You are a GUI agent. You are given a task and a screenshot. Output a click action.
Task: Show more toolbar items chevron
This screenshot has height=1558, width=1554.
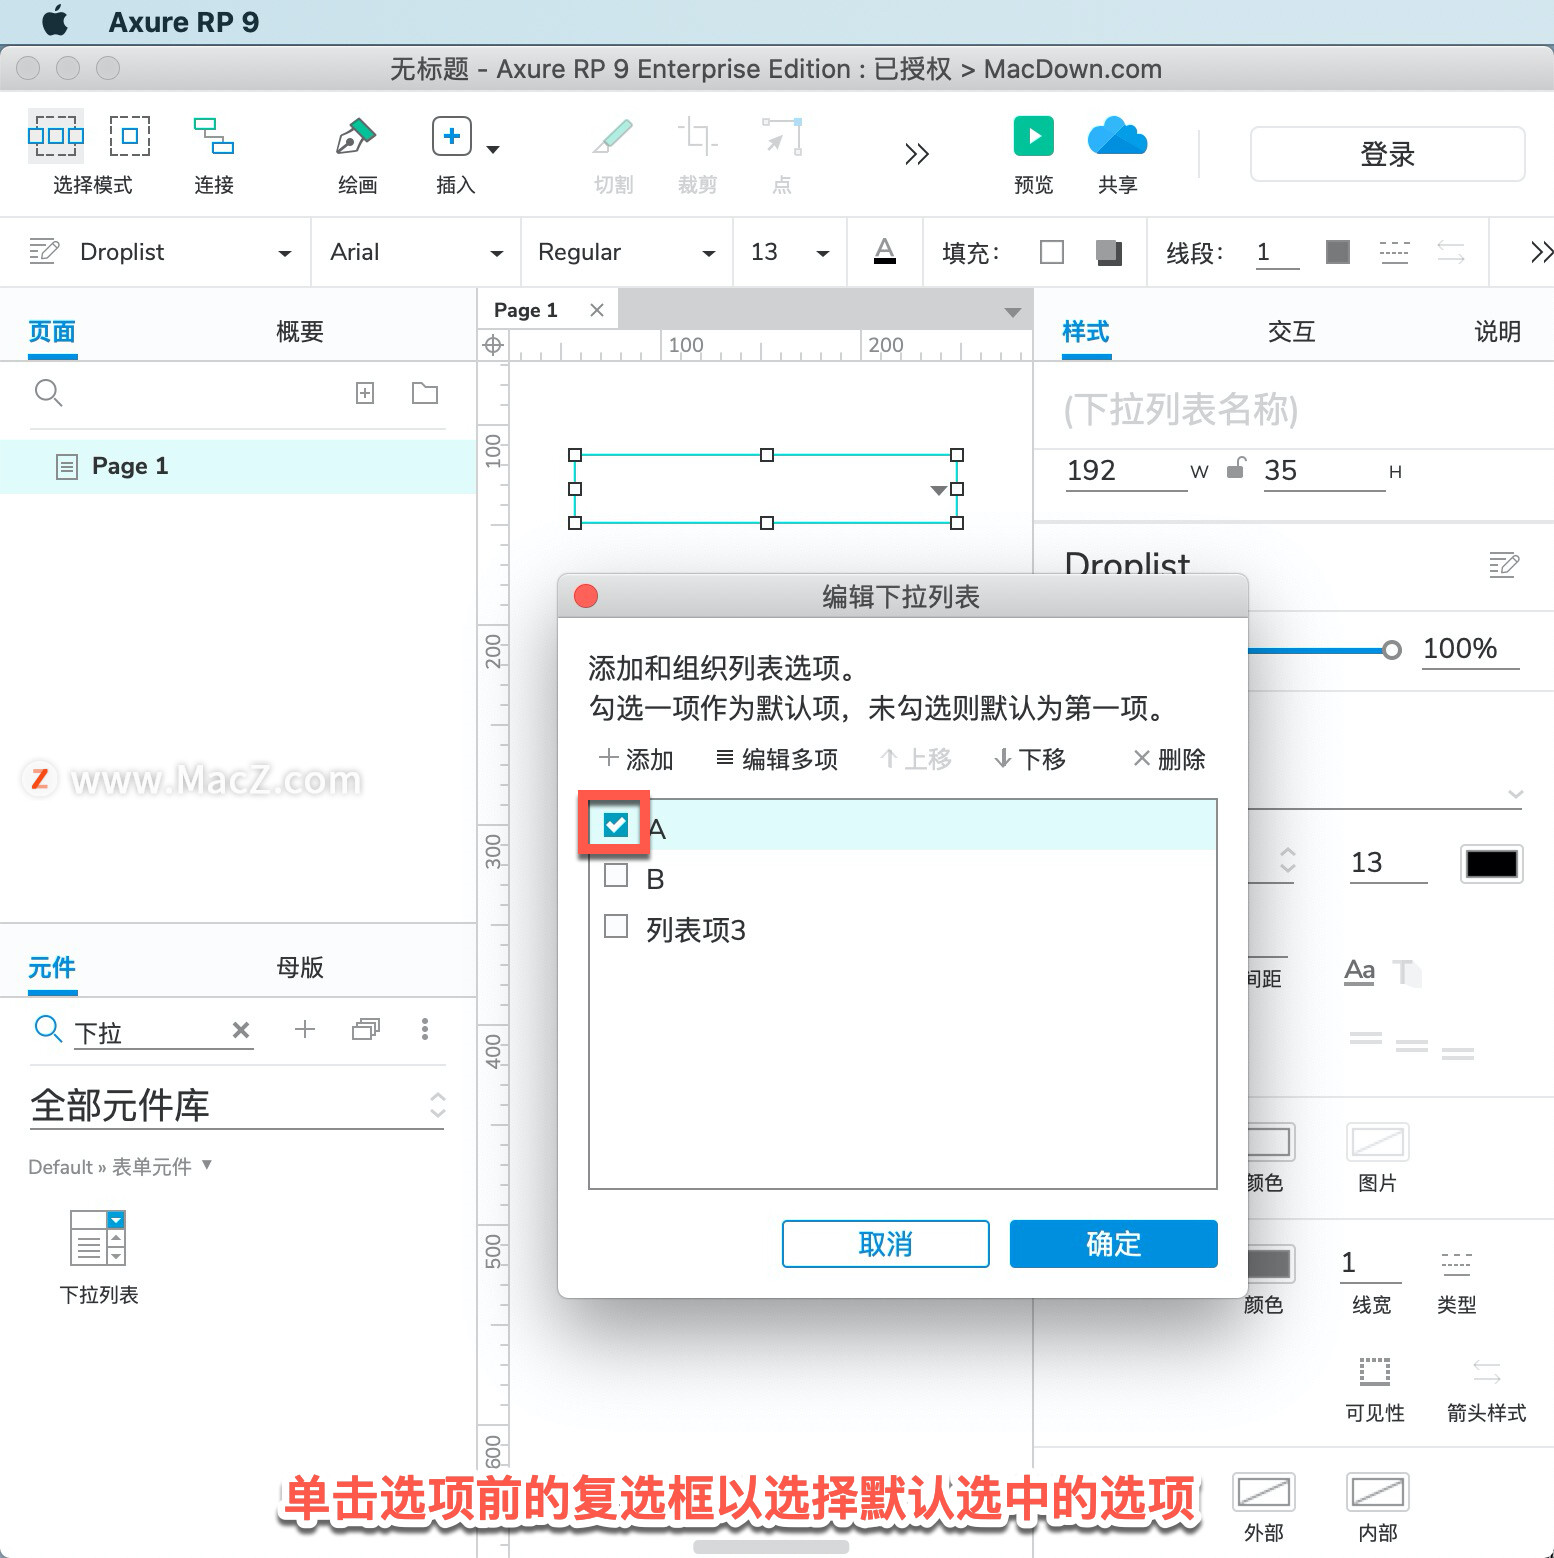coord(917,154)
